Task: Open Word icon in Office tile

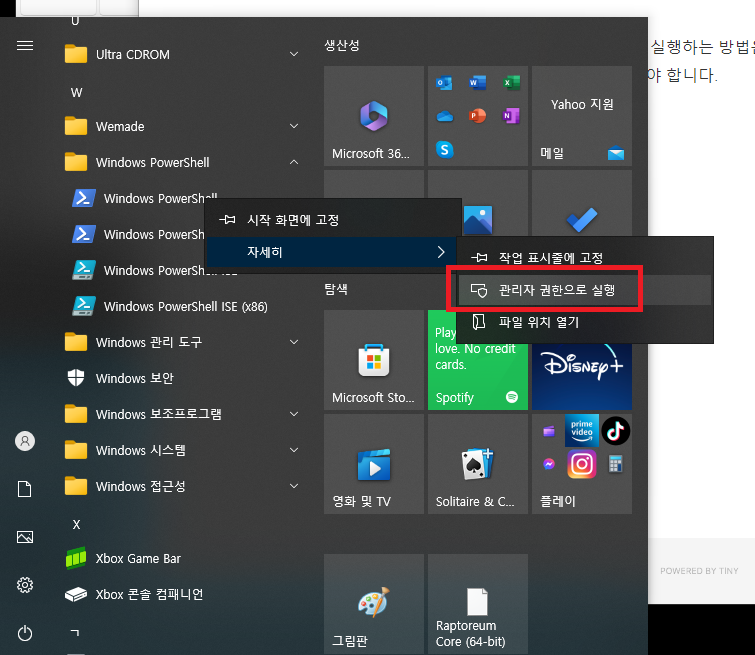Action: (x=477, y=83)
